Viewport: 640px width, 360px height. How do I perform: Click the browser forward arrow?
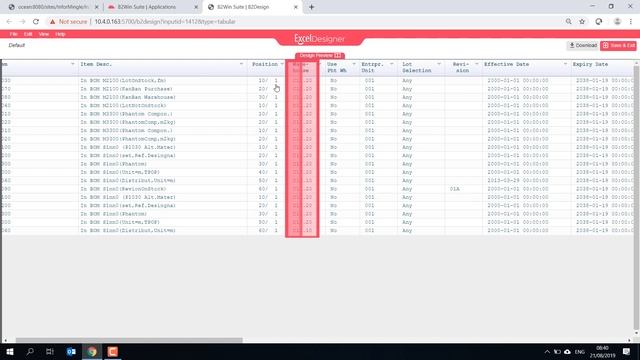(22, 22)
